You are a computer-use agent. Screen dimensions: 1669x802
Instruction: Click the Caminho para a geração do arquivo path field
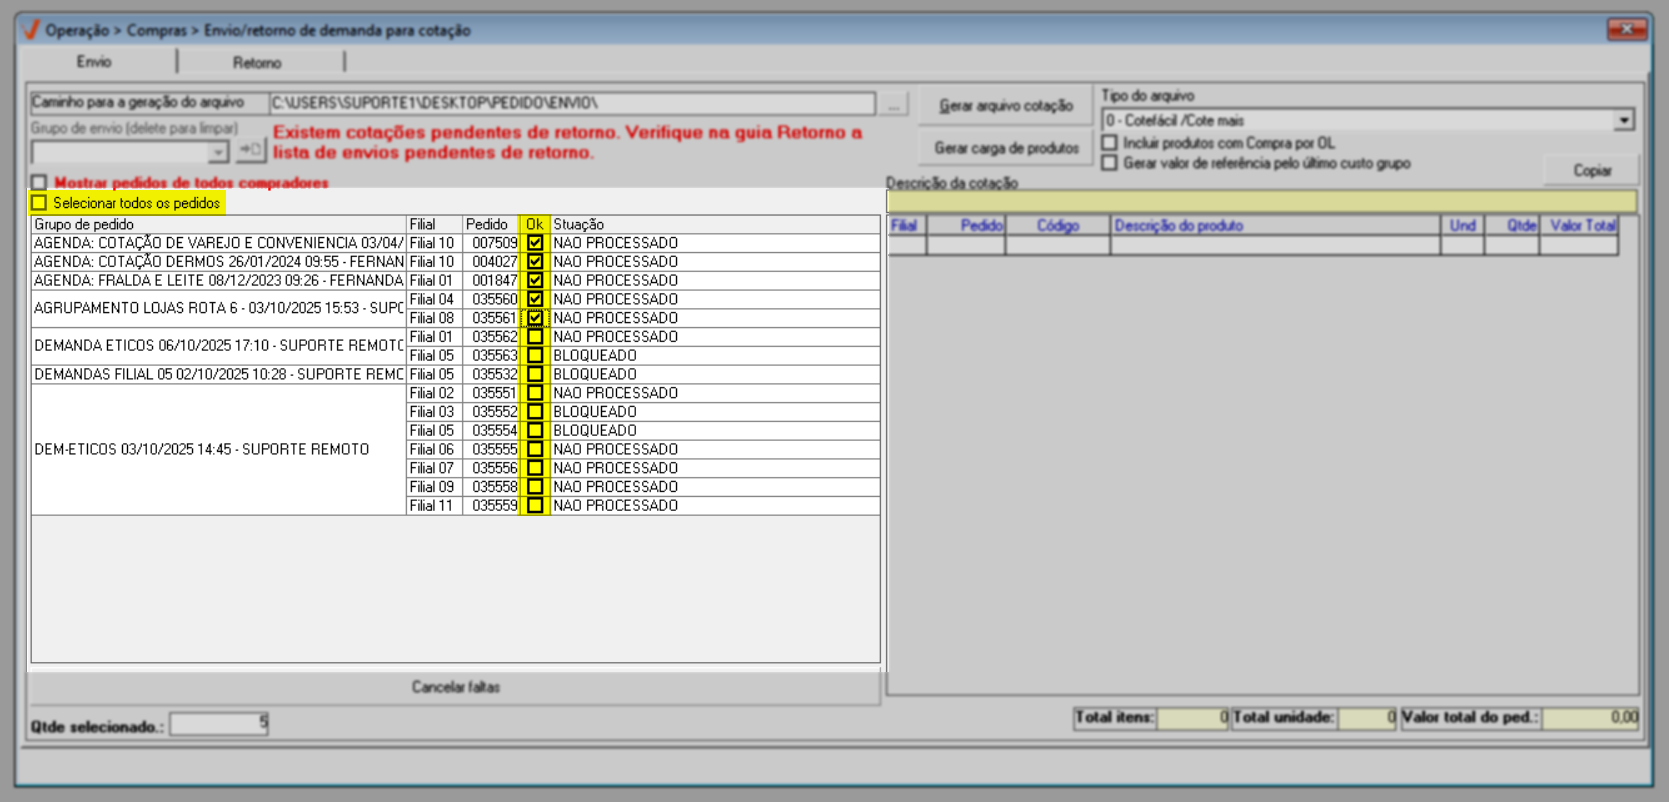click(572, 103)
